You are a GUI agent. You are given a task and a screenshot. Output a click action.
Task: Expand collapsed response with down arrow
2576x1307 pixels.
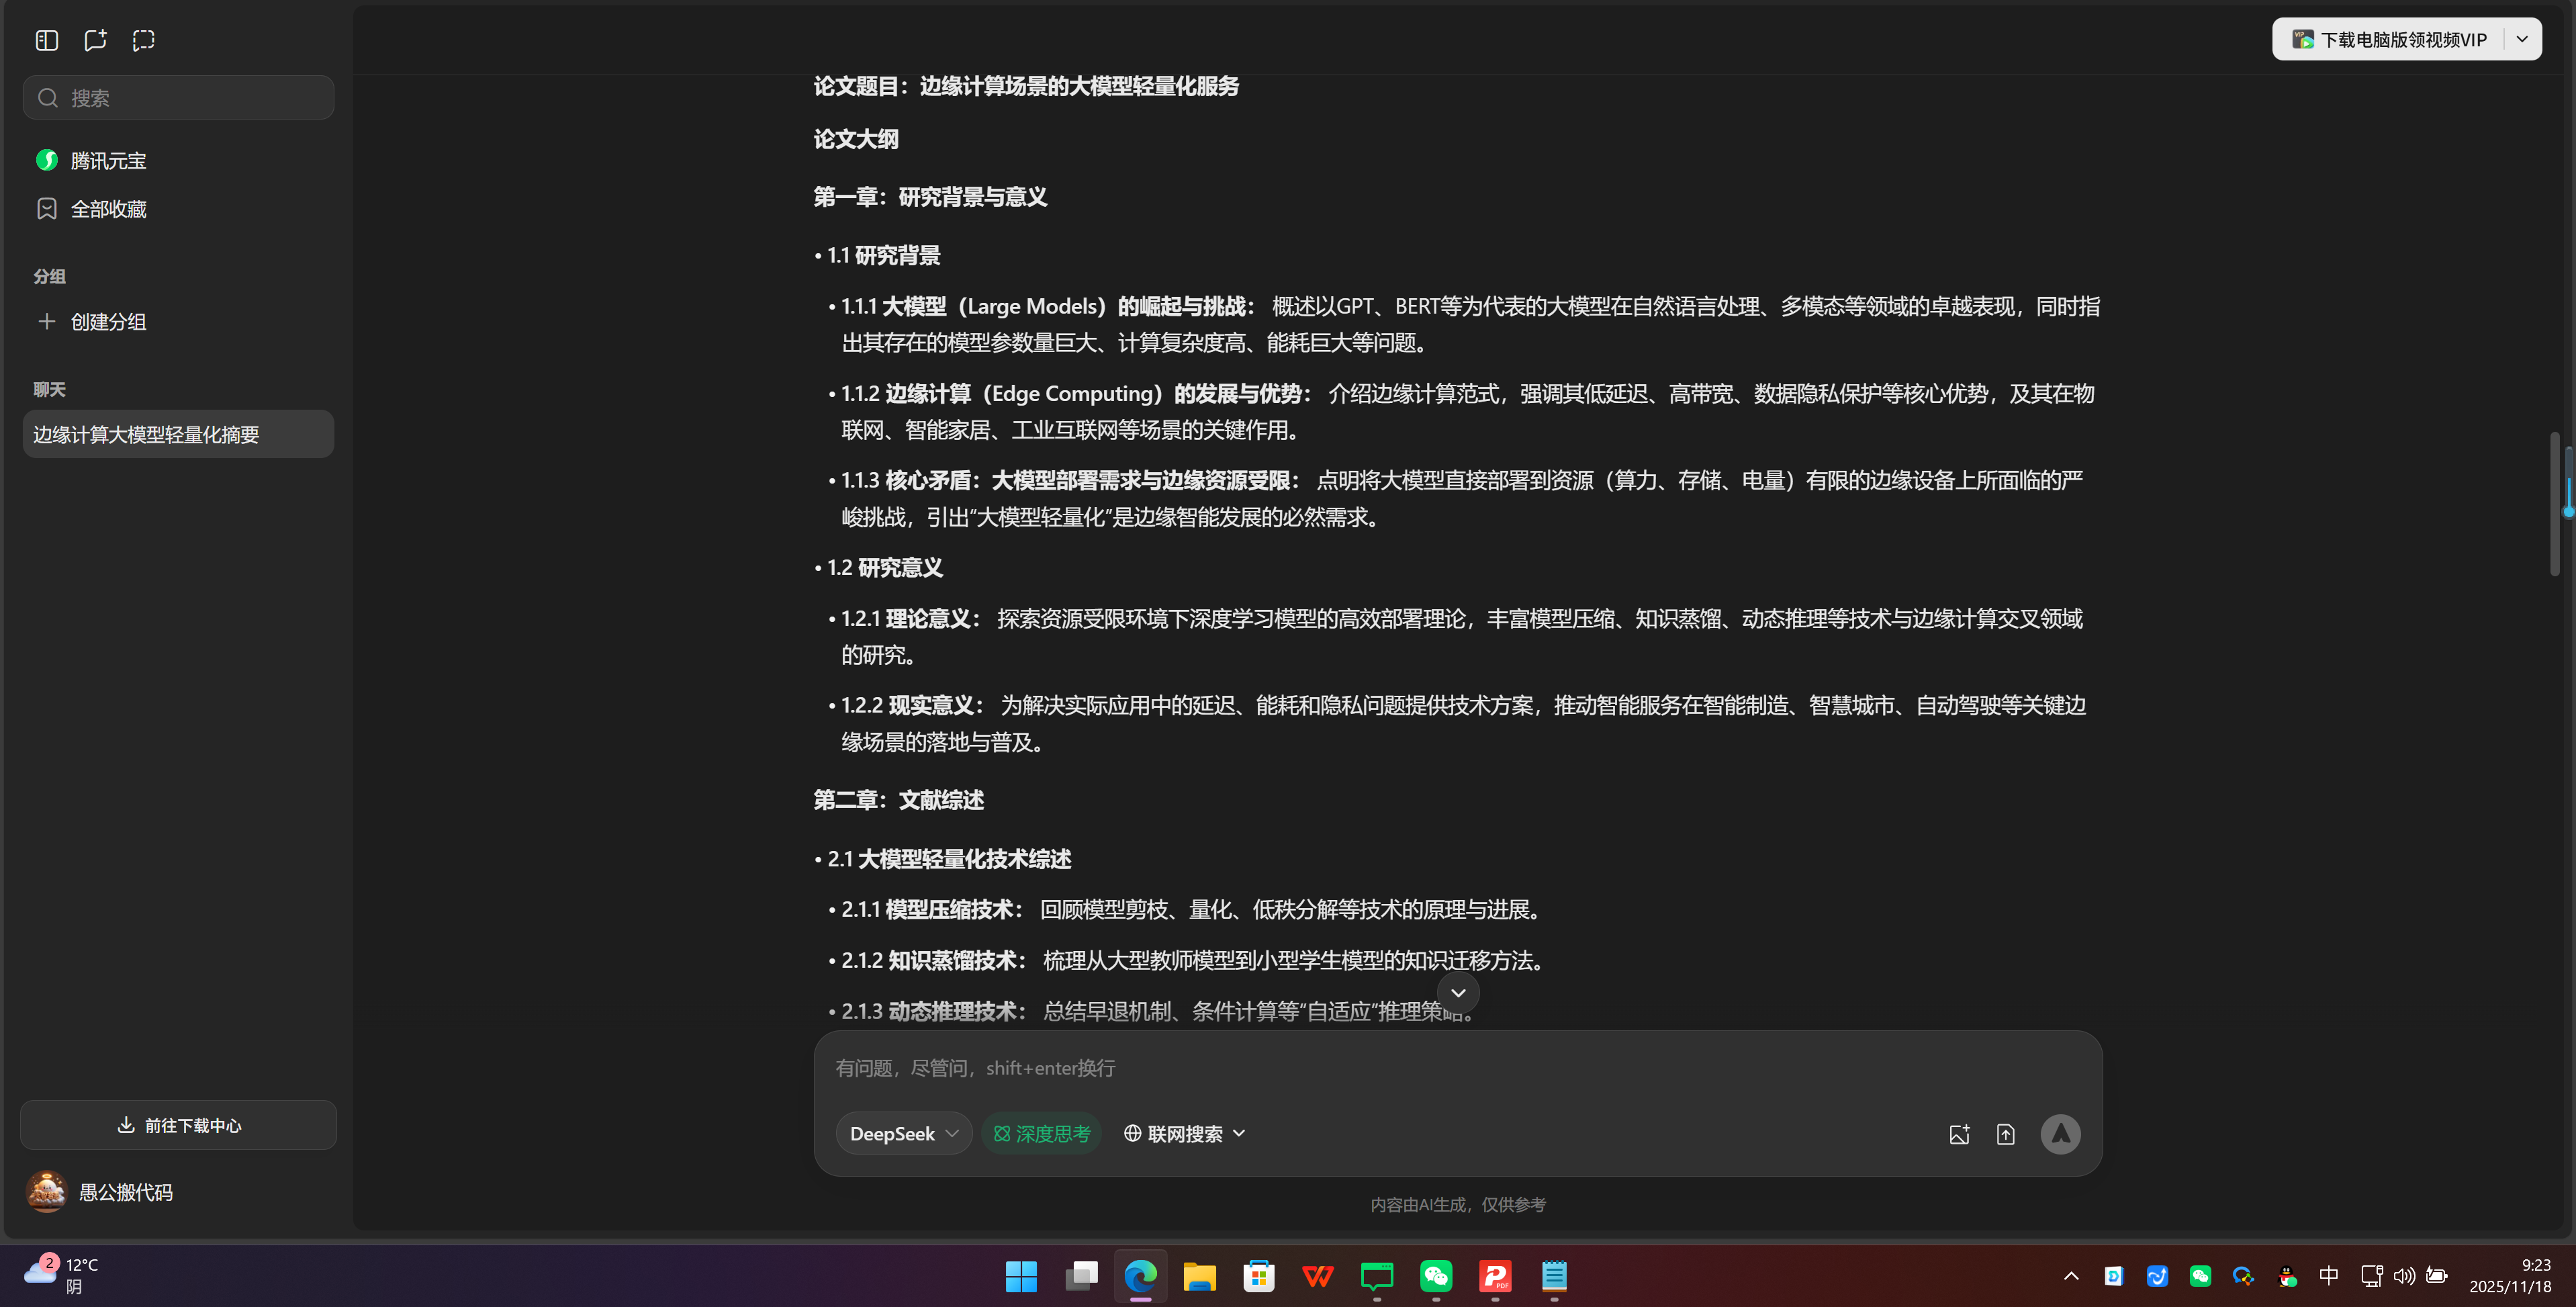(x=1457, y=992)
